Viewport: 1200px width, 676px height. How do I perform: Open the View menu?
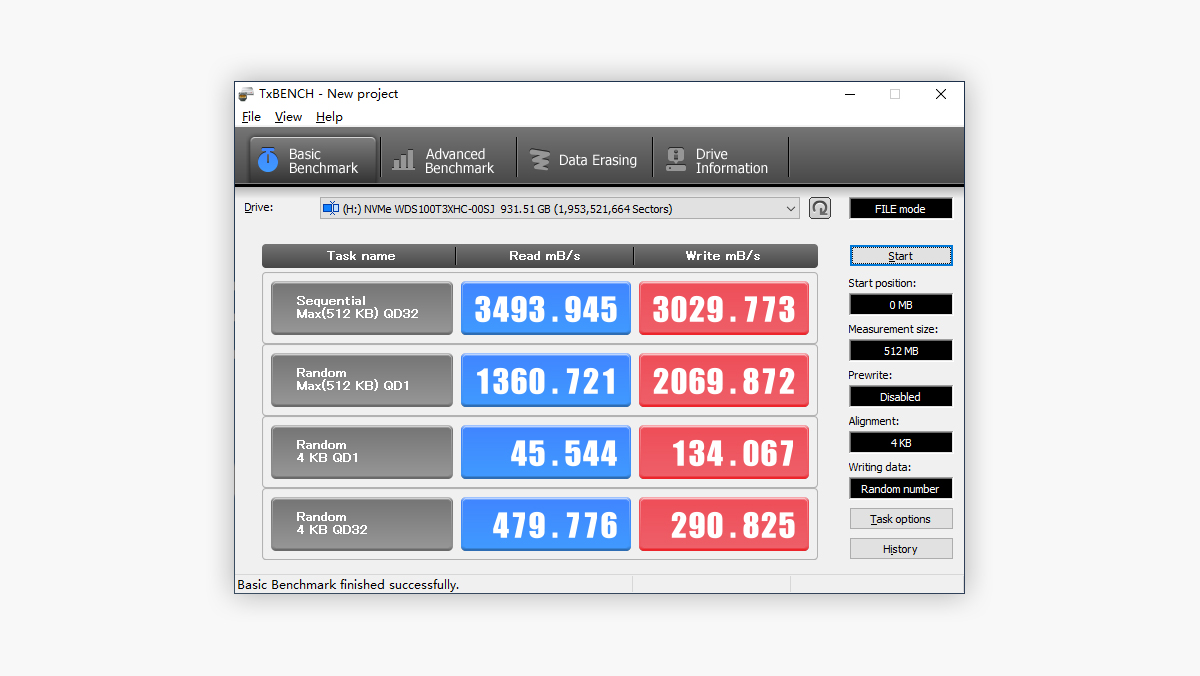coord(288,117)
